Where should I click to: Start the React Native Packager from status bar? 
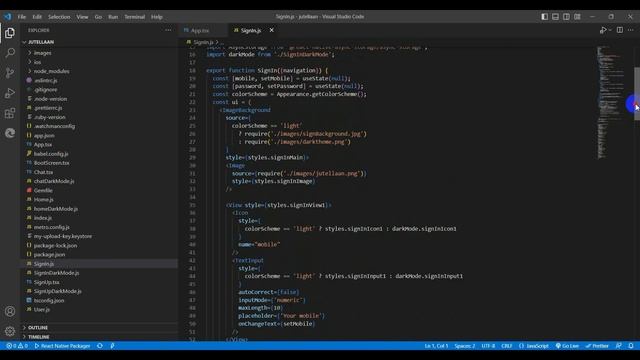point(62,346)
